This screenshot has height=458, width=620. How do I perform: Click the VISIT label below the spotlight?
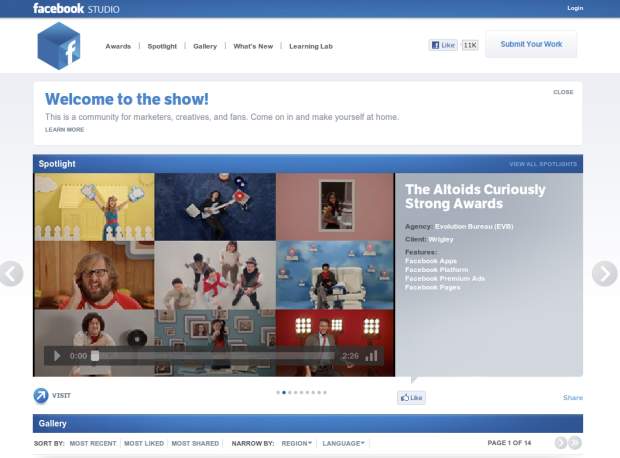tap(61, 396)
